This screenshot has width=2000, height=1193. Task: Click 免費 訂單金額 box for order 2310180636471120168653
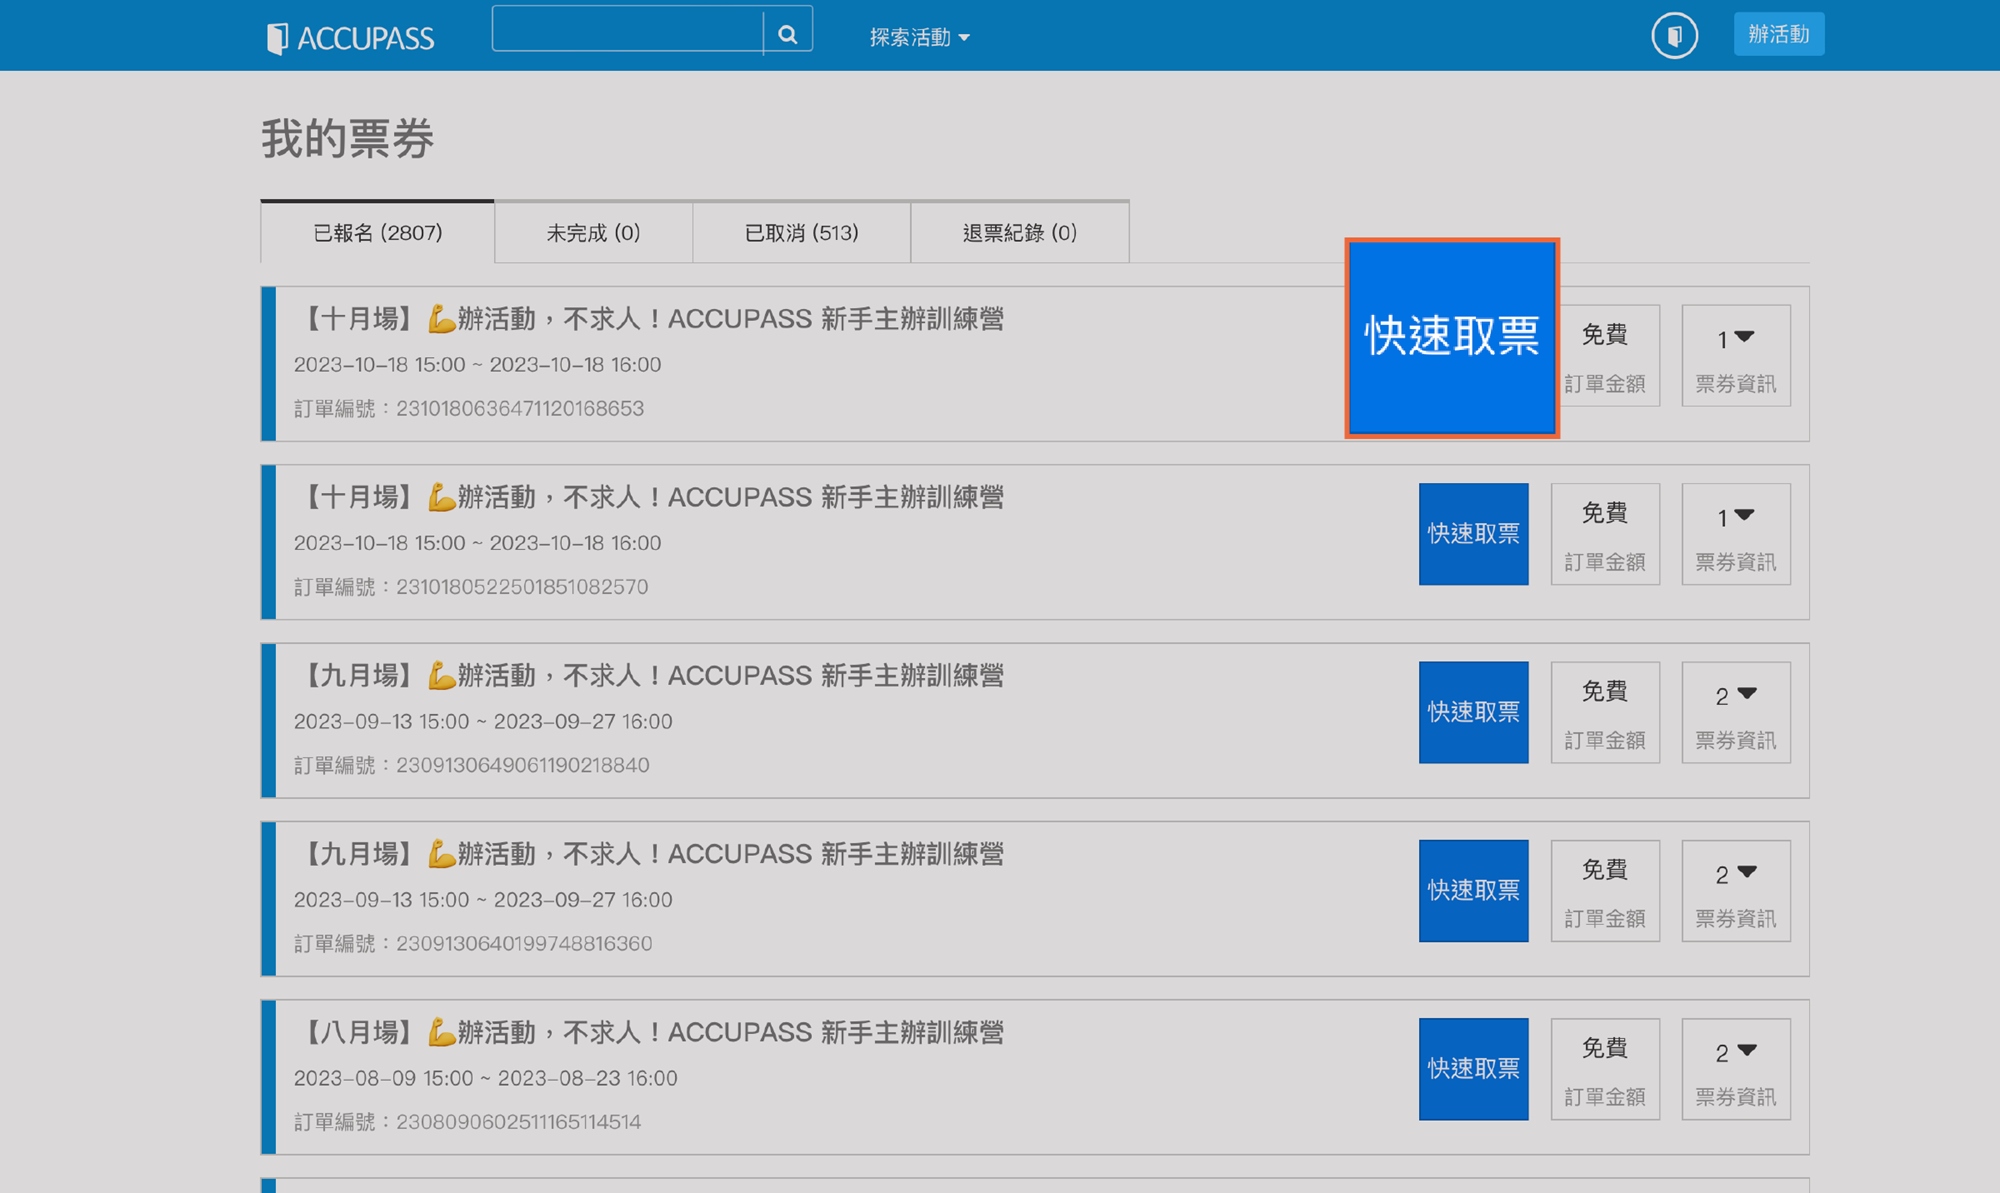[1609, 356]
